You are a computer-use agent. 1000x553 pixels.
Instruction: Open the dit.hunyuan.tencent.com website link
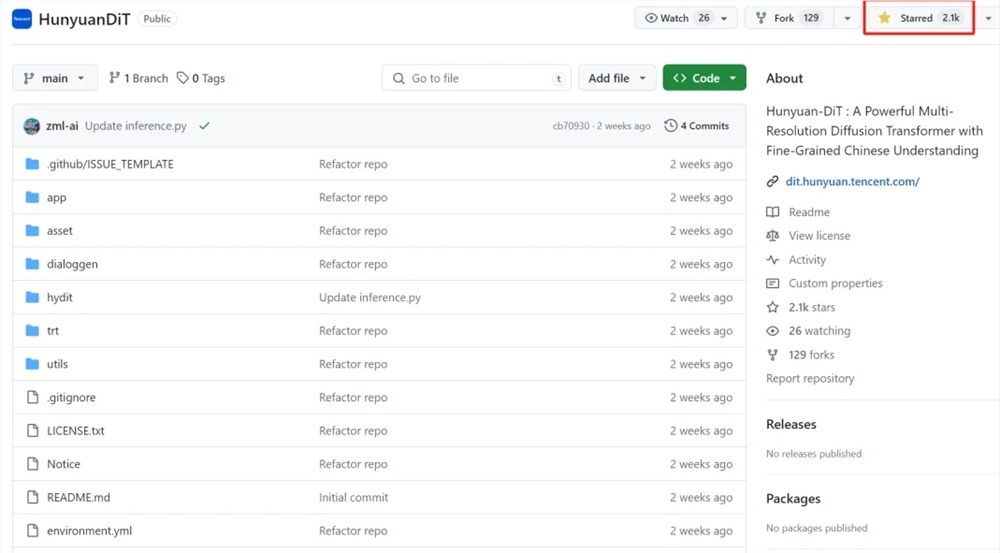[852, 181]
